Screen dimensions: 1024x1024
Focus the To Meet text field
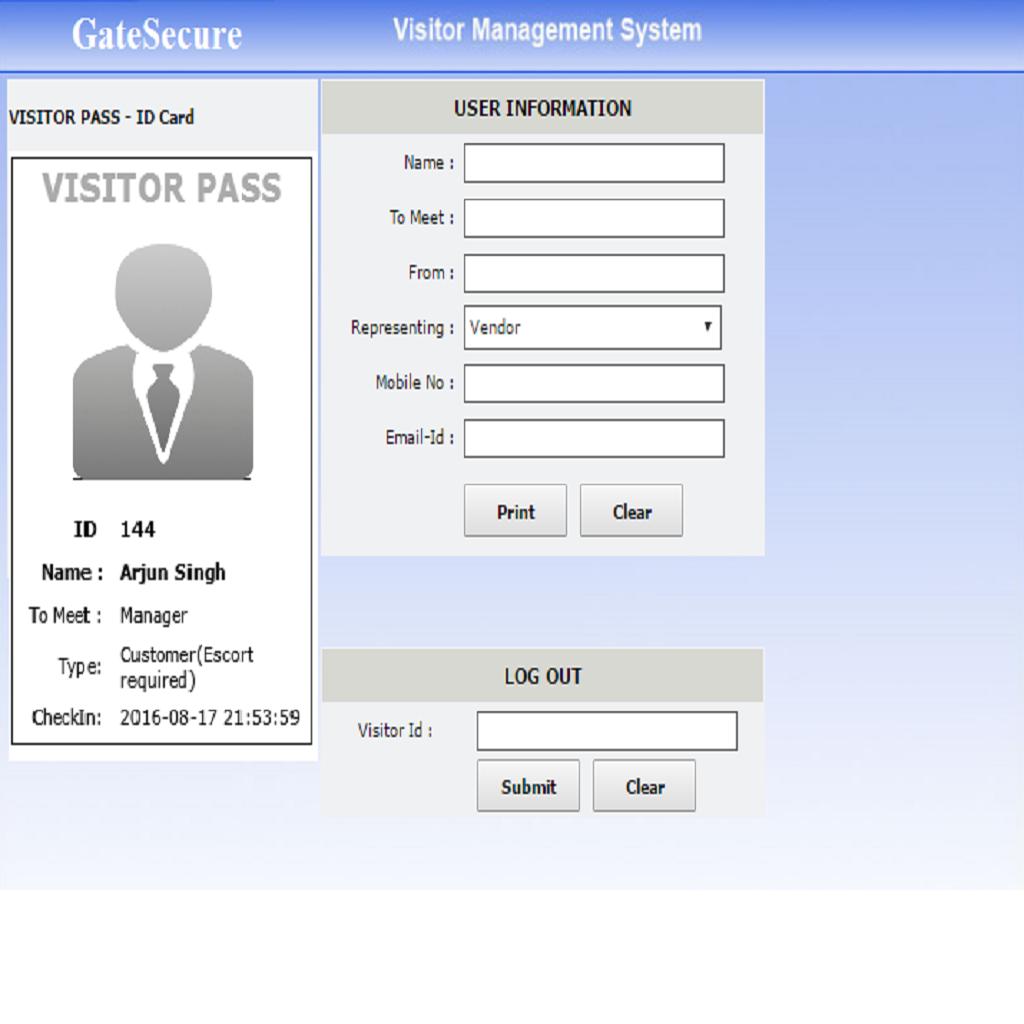coord(593,218)
